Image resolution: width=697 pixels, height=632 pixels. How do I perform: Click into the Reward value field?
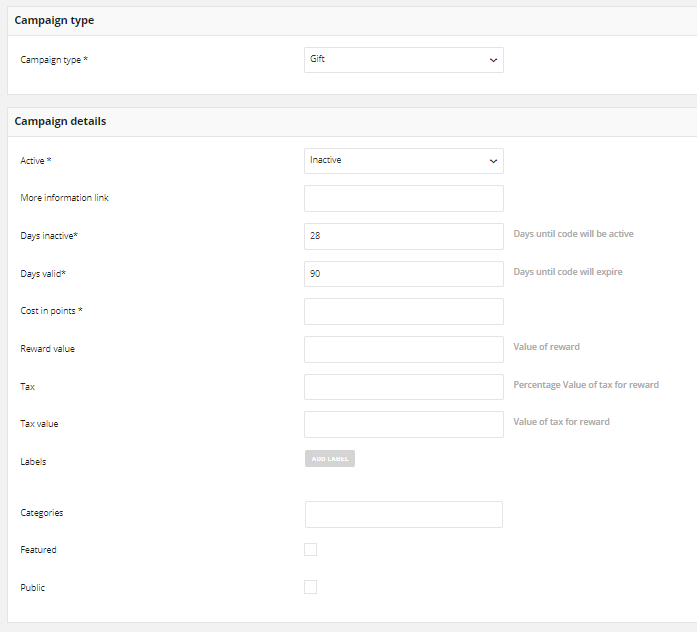tap(404, 349)
